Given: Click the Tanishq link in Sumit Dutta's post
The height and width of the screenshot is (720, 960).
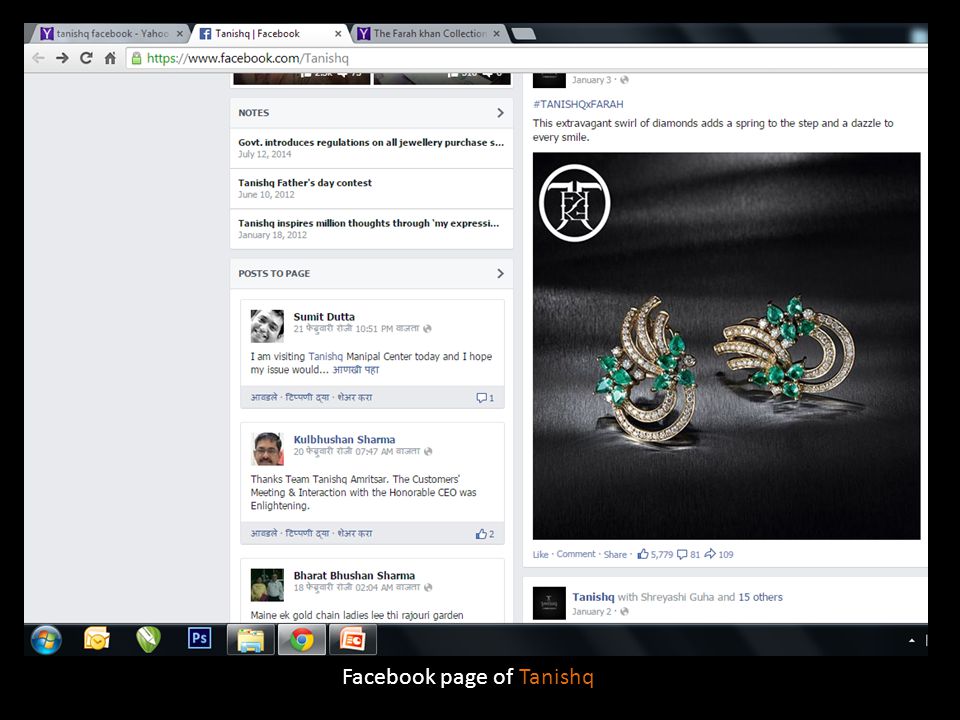Looking at the screenshot, I should pyautogui.click(x=326, y=356).
